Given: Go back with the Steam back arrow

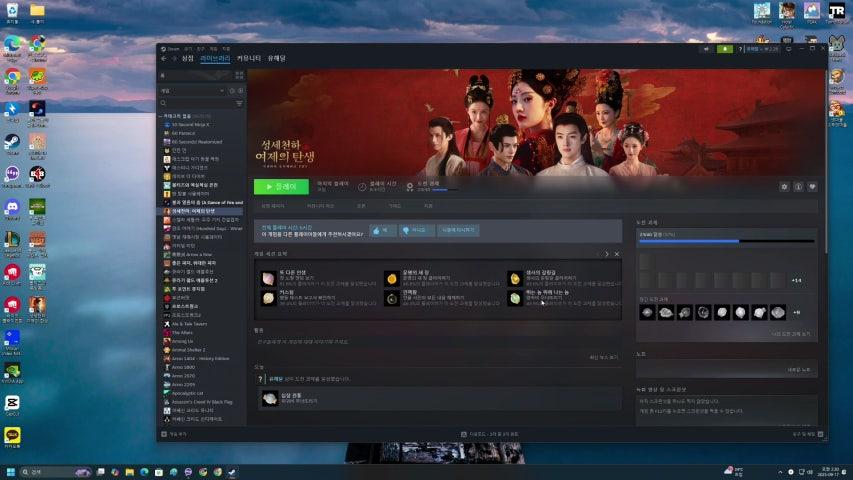Looking at the screenshot, I should (164, 58).
